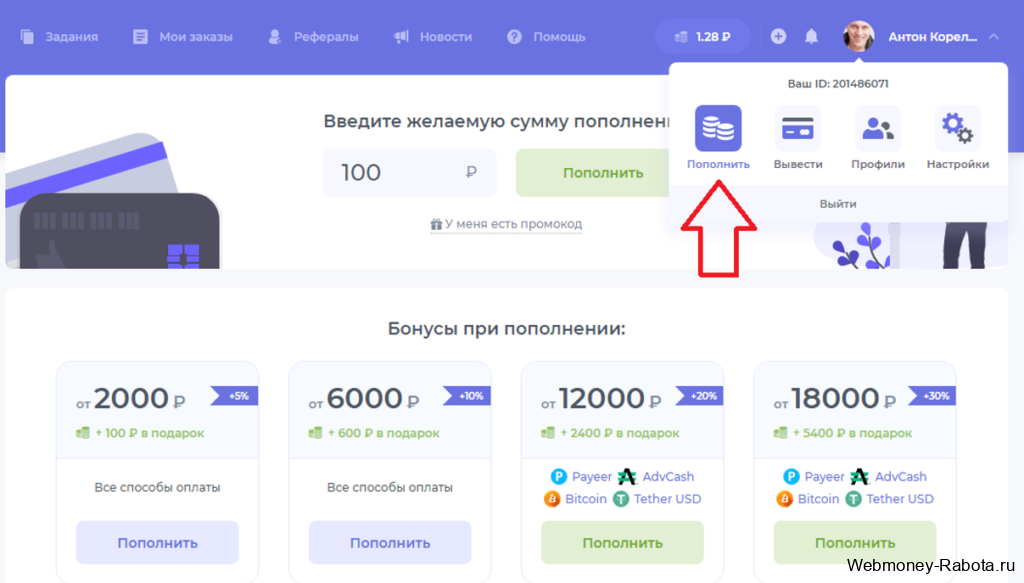Click + 100 ₽ в подарок text

click(x=150, y=433)
